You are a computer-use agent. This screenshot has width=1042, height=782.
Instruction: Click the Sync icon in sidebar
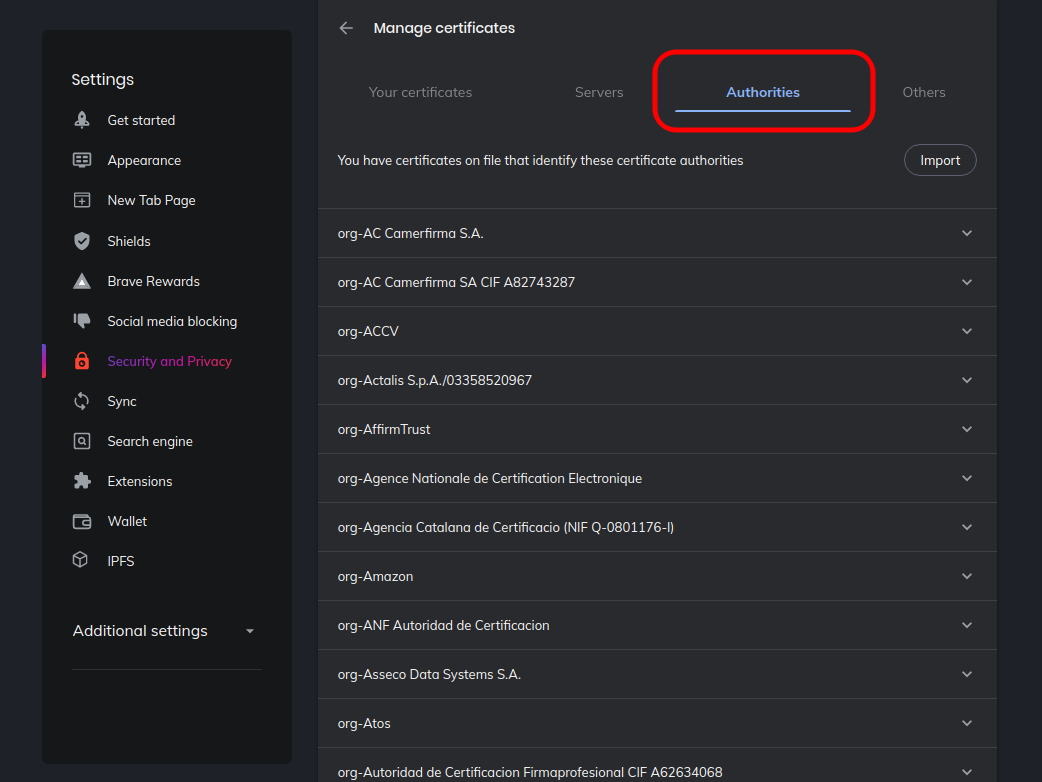(82, 401)
